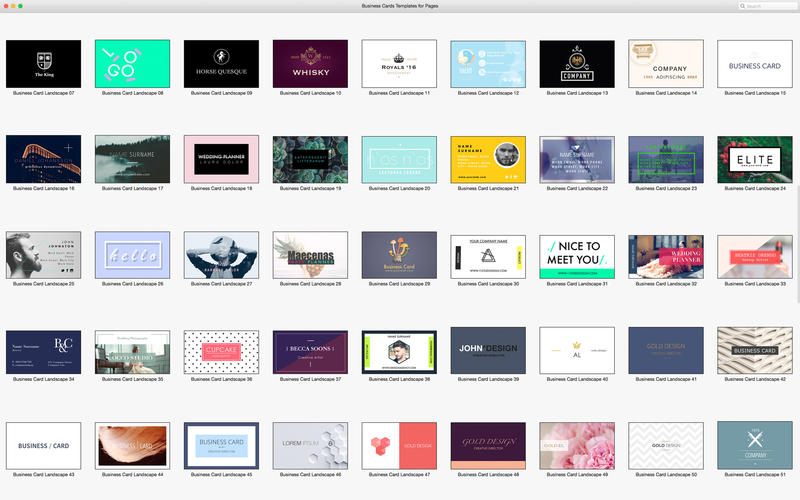
Task: Pick the Whisky template Landscape 10
Action: tap(310, 64)
